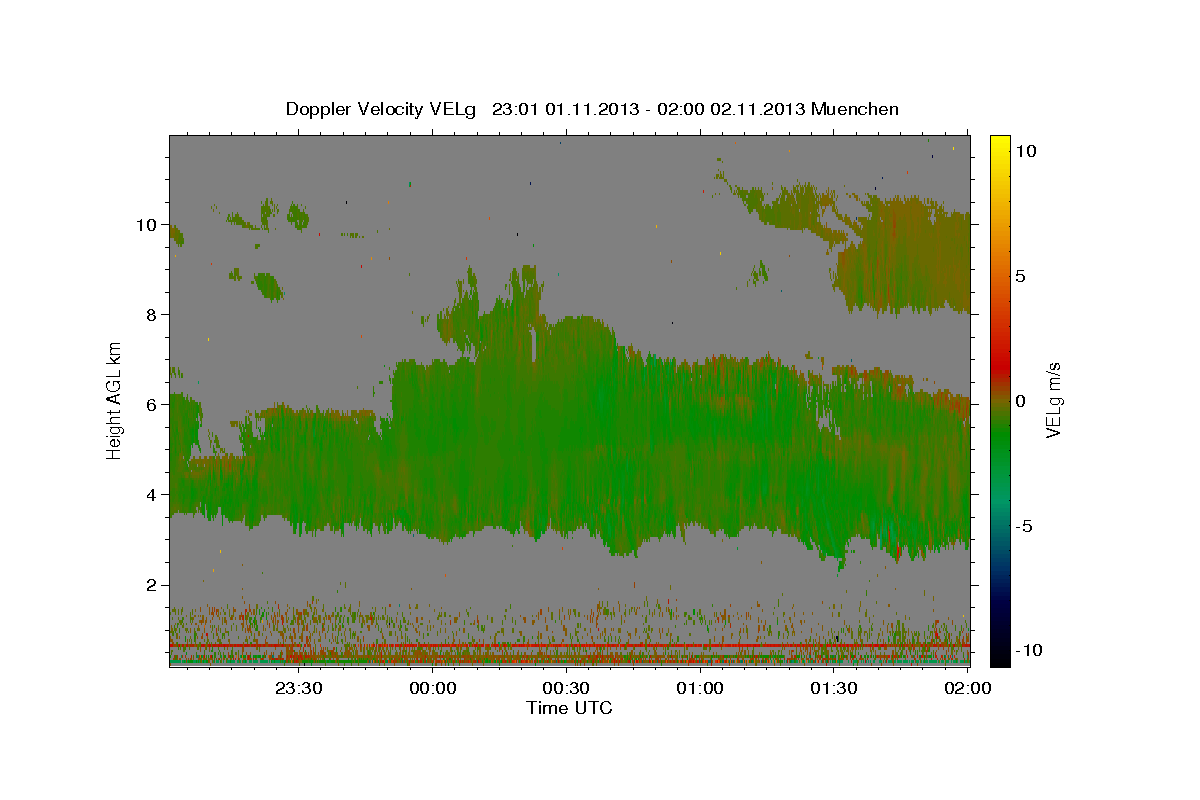This screenshot has width=1200, height=800.
Task: Select the 00:30 time tick label
Action: pyautogui.click(x=566, y=688)
